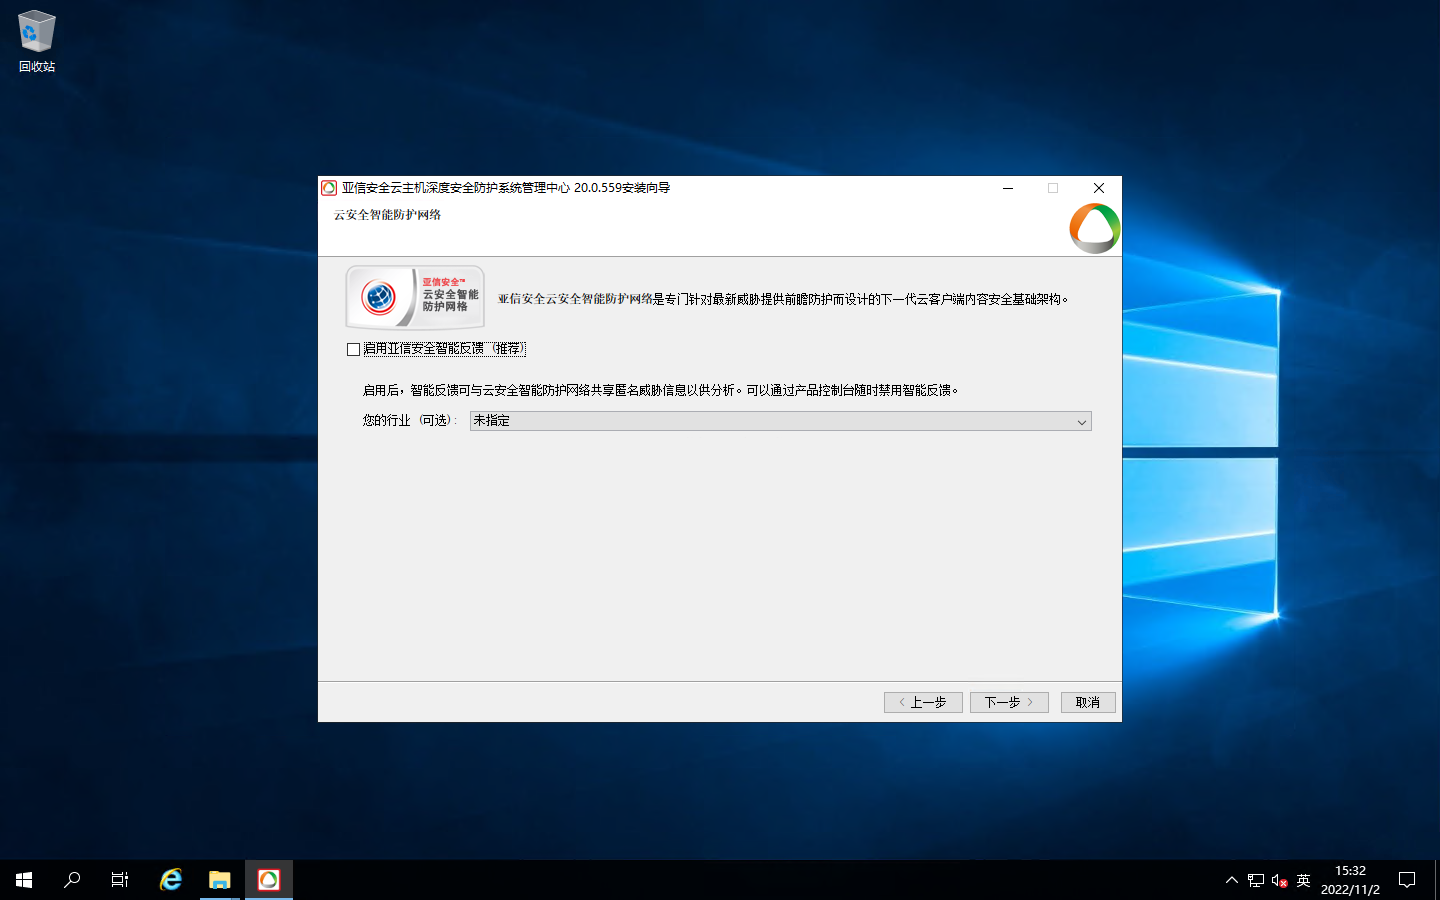1440x900 pixels.
Task: Launch Internet Explorer from the taskbar
Action: click(171, 880)
